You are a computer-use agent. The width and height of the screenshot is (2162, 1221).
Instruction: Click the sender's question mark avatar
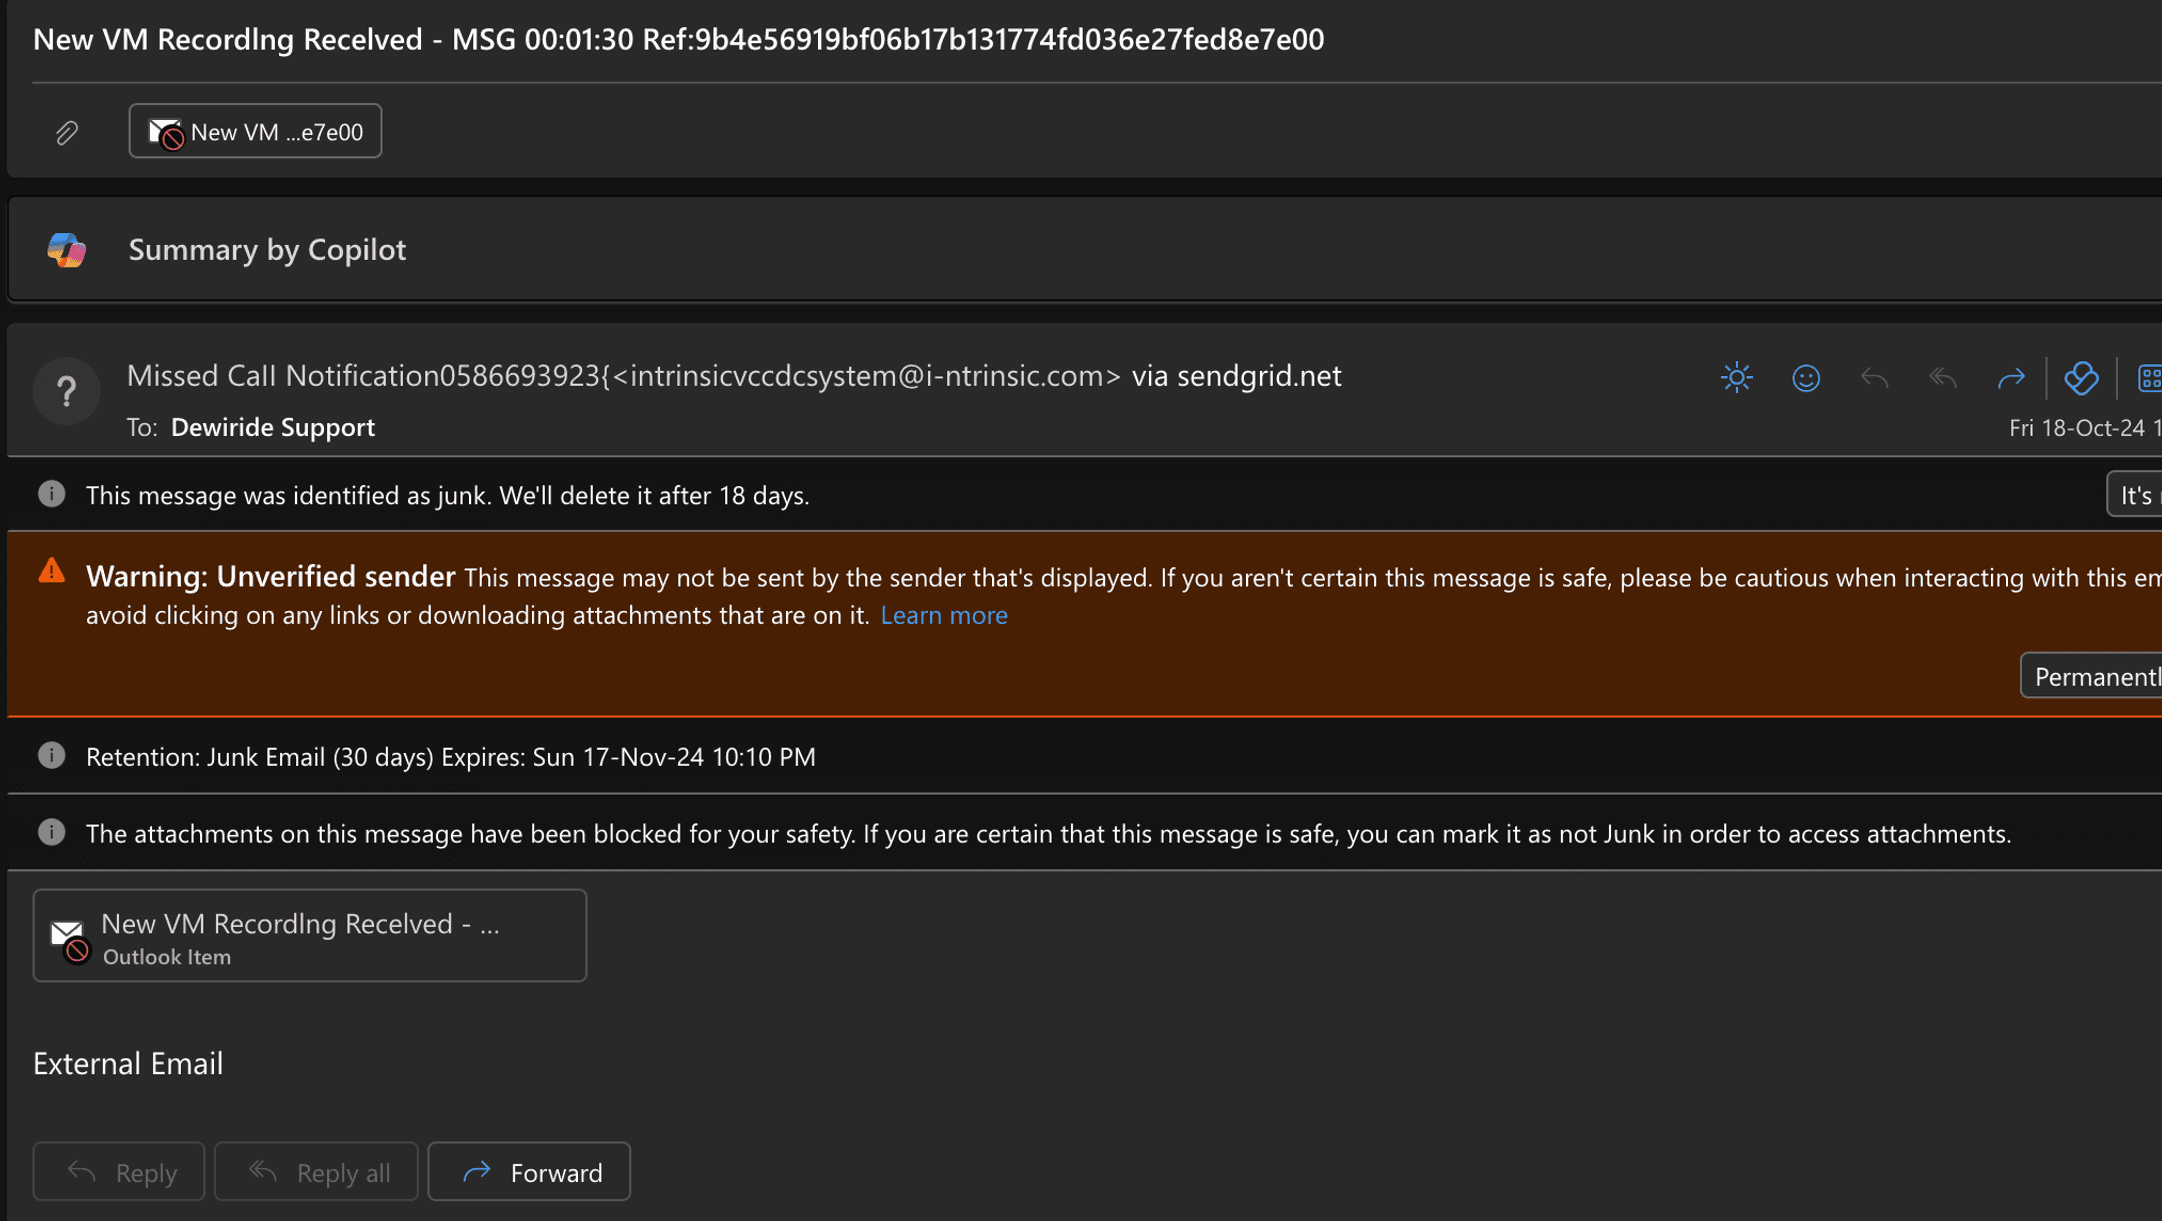[67, 391]
